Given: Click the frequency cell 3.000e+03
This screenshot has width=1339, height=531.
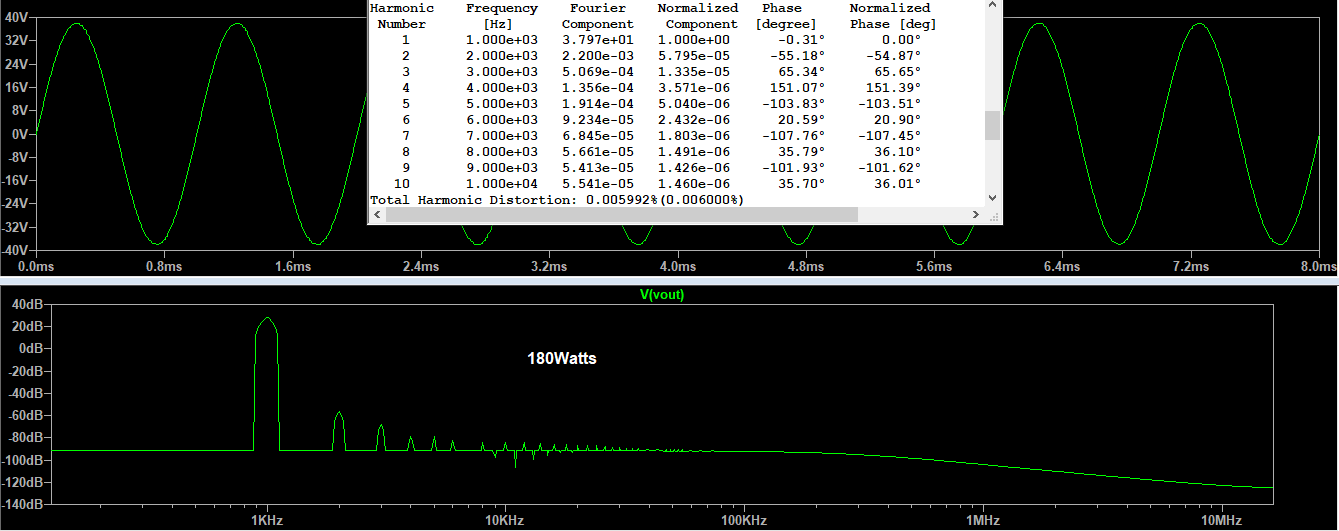Looking at the screenshot, I should (x=501, y=72).
